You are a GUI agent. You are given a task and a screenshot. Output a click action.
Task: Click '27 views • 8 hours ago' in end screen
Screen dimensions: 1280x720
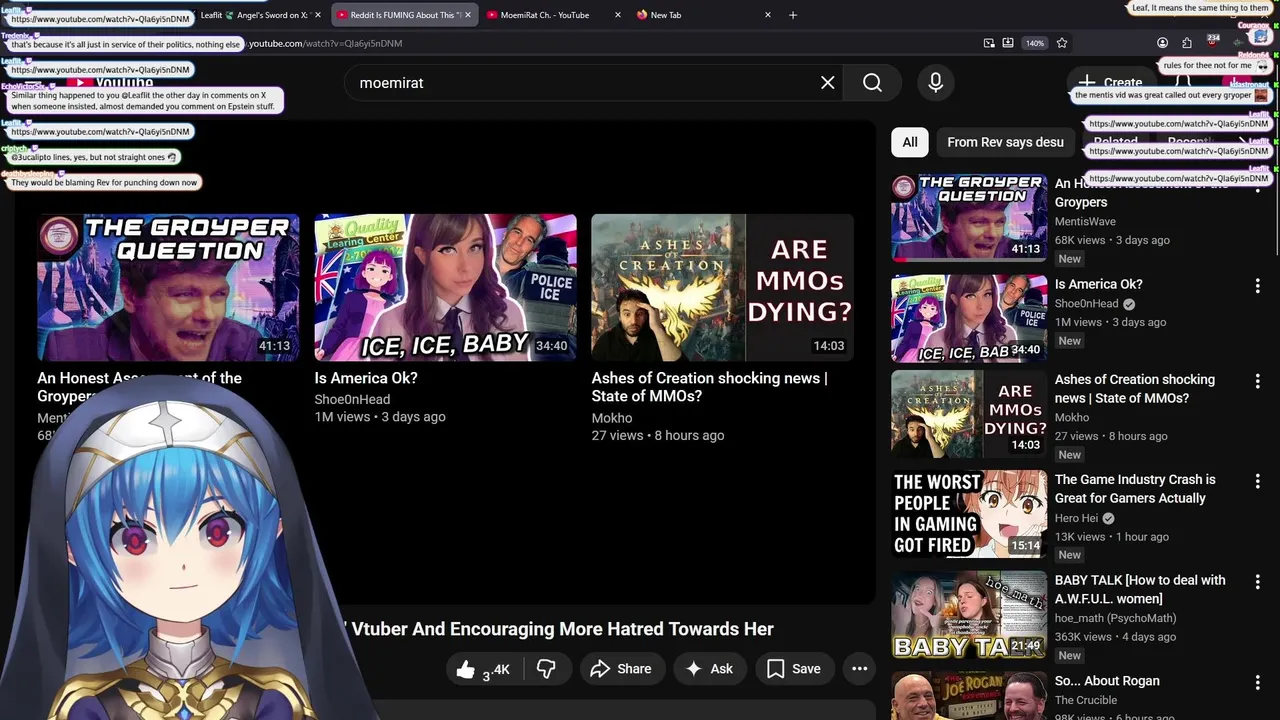[x=657, y=435]
